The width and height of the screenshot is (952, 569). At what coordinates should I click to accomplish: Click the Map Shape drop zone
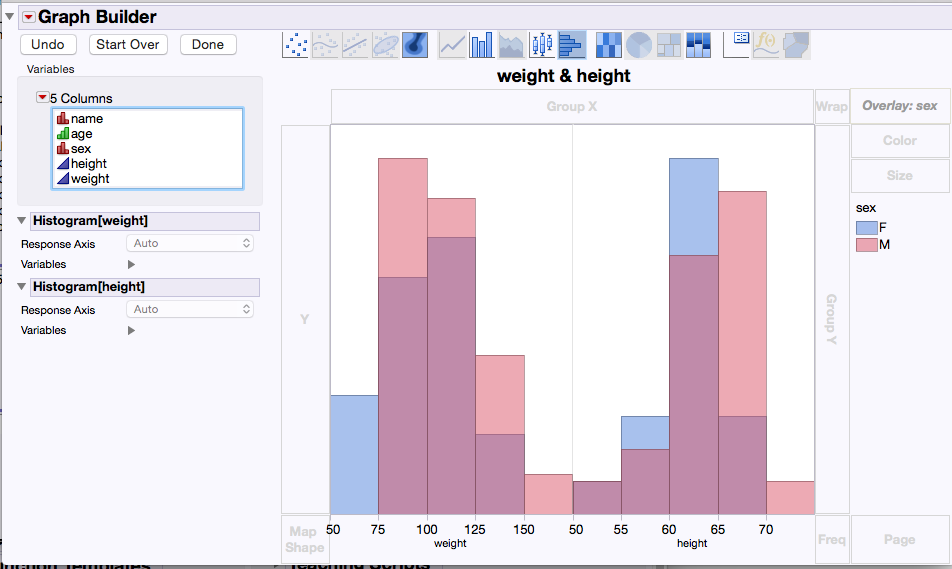pyautogui.click(x=305, y=539)
